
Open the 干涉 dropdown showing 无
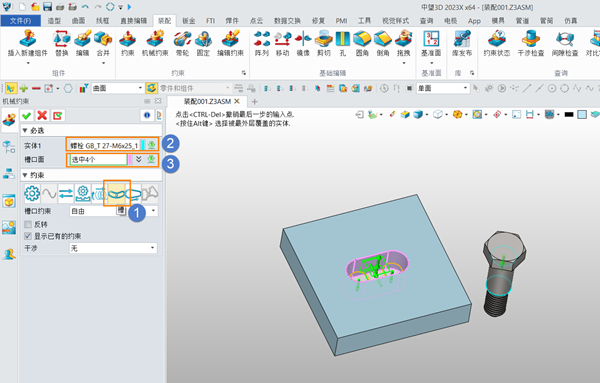(x=113, y=248)
